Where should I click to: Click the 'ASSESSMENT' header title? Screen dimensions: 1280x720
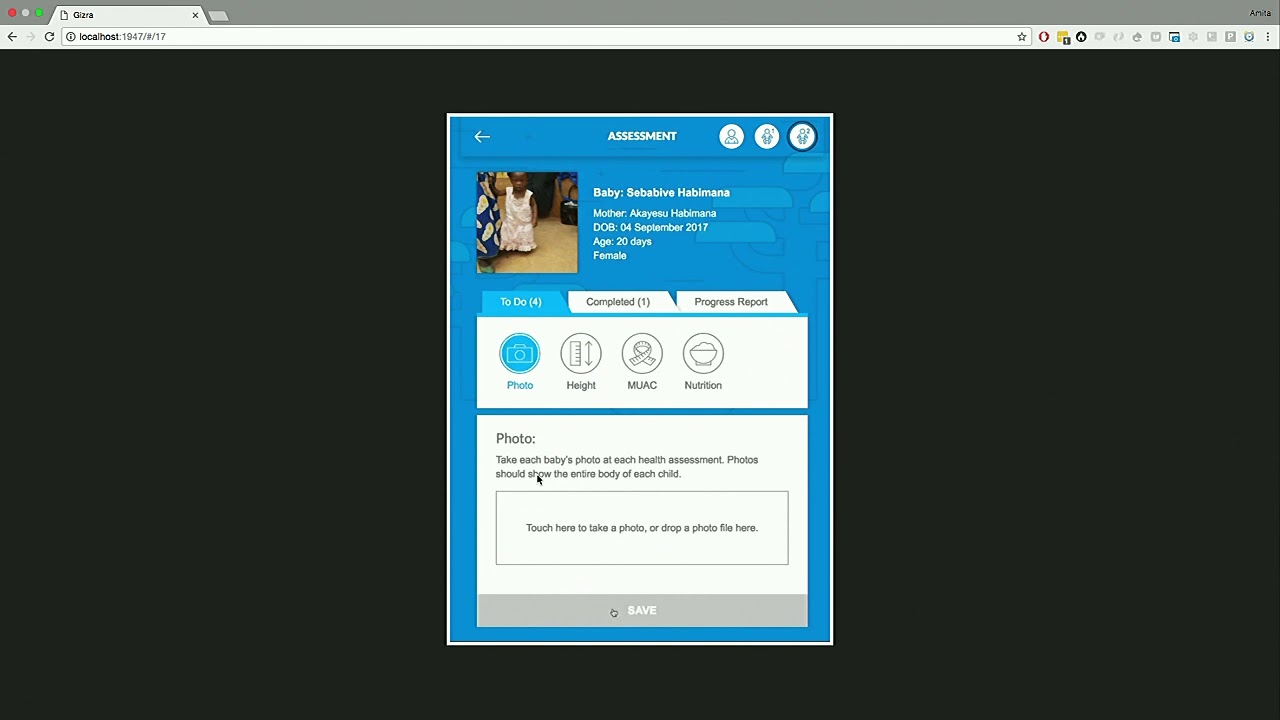pyautogui.click(x=642, y=136)
